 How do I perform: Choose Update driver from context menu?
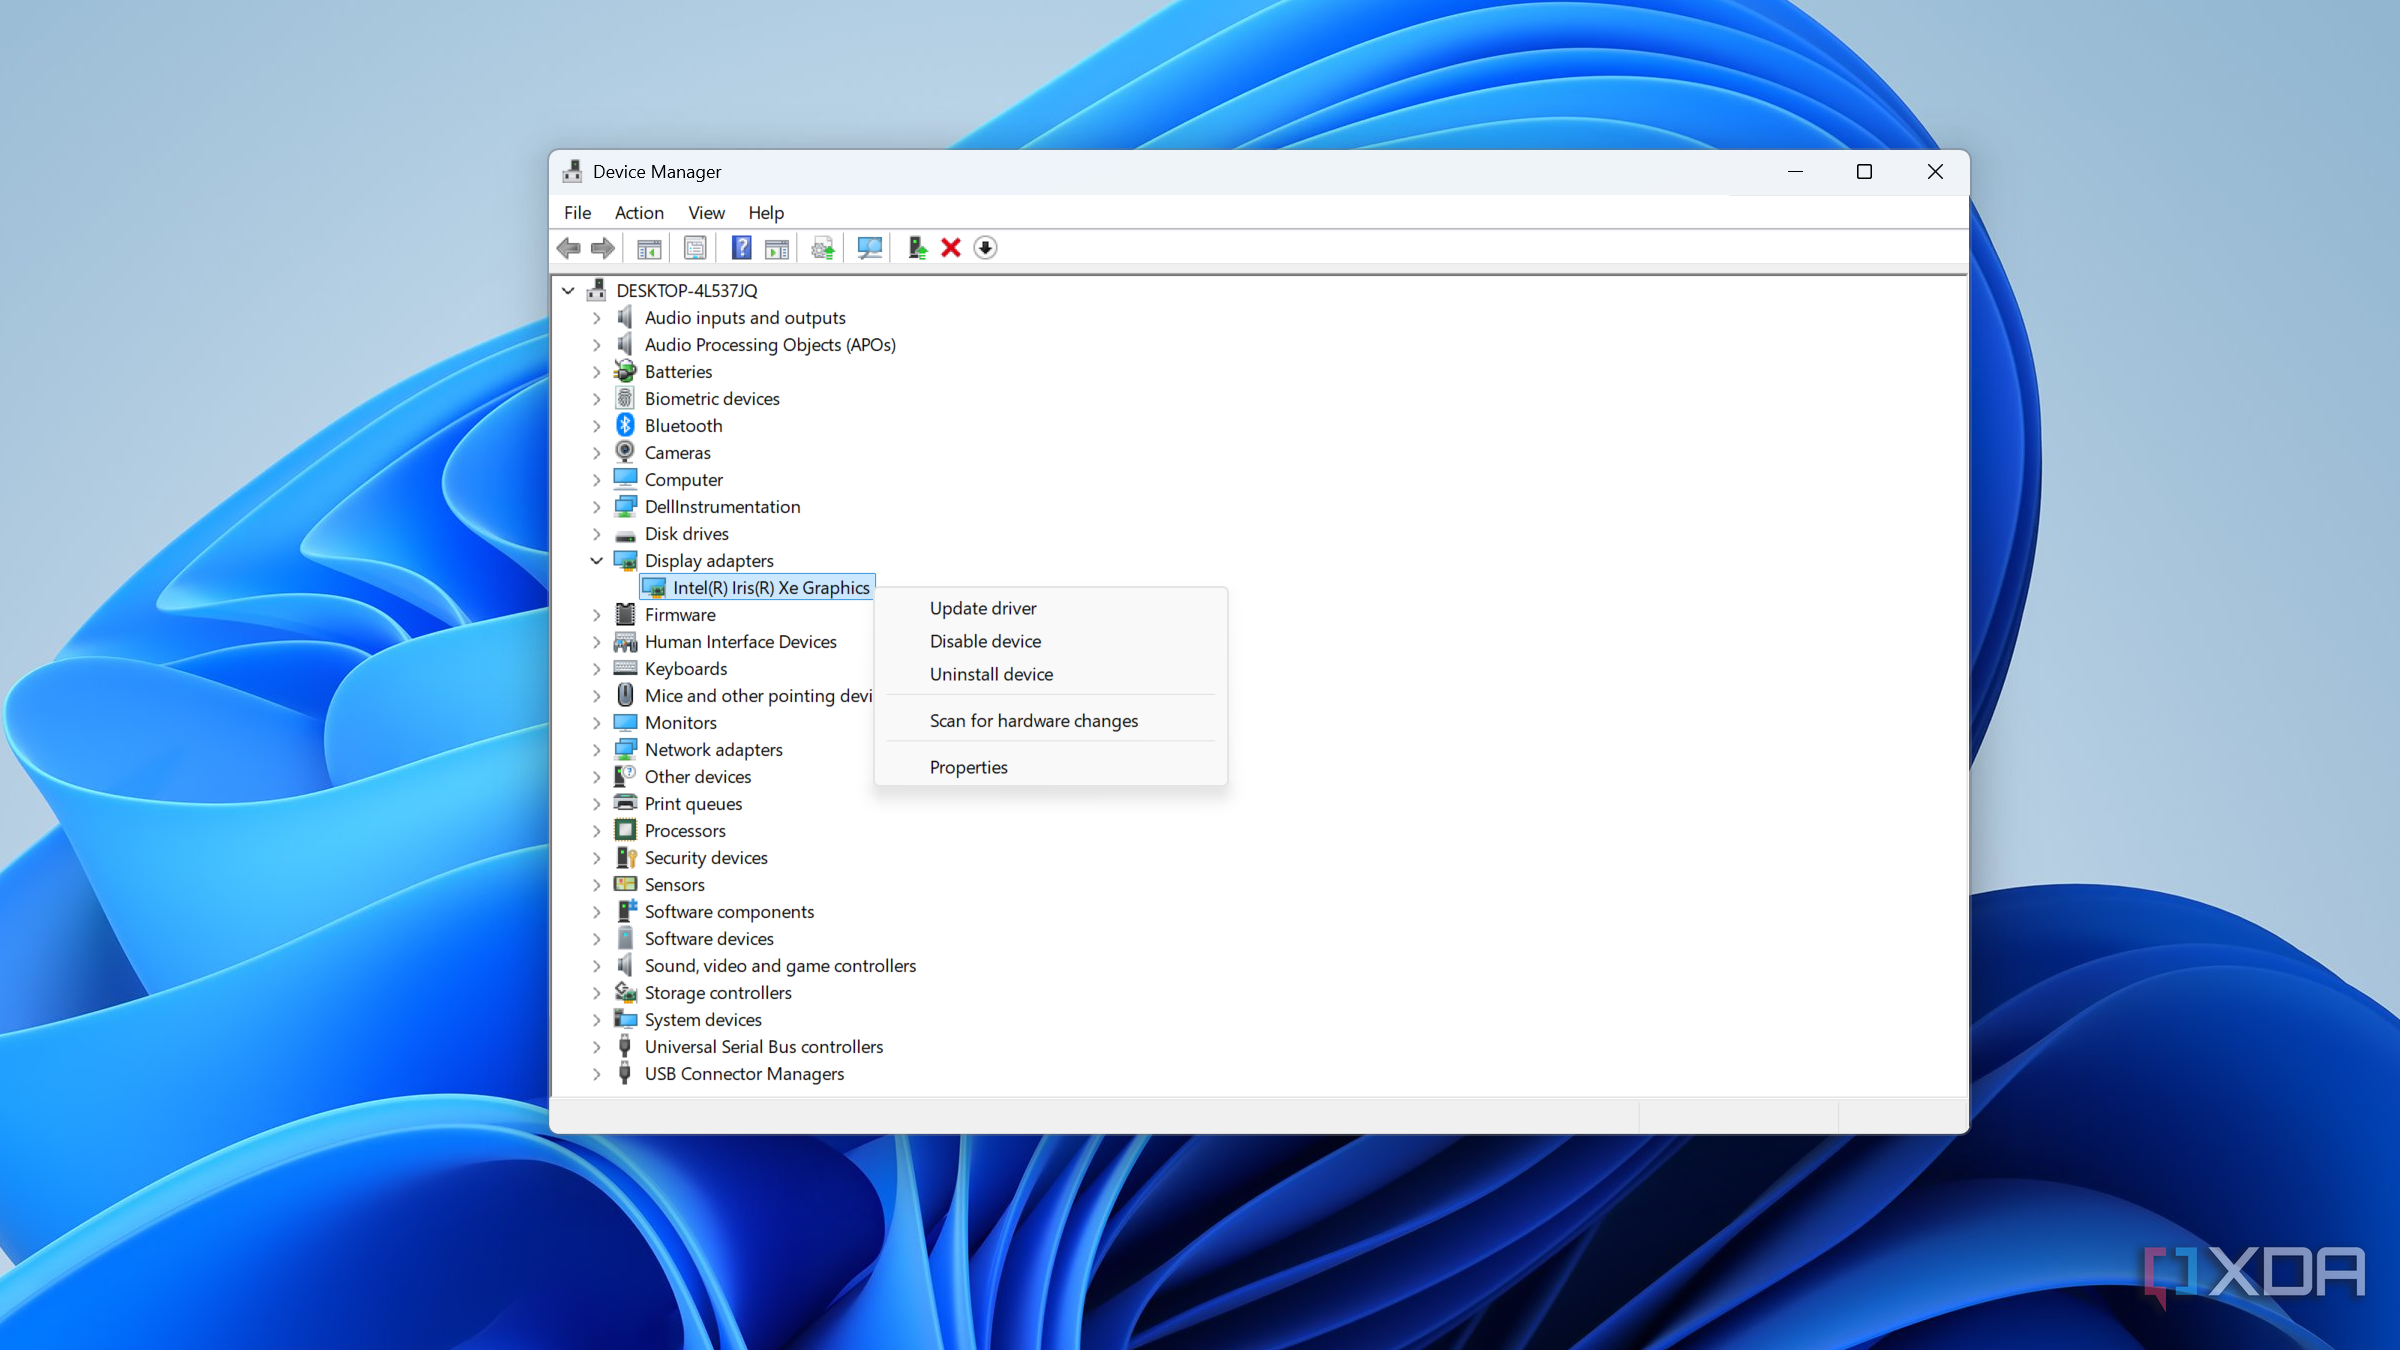pyautogui.click(x=1050, y=608)
